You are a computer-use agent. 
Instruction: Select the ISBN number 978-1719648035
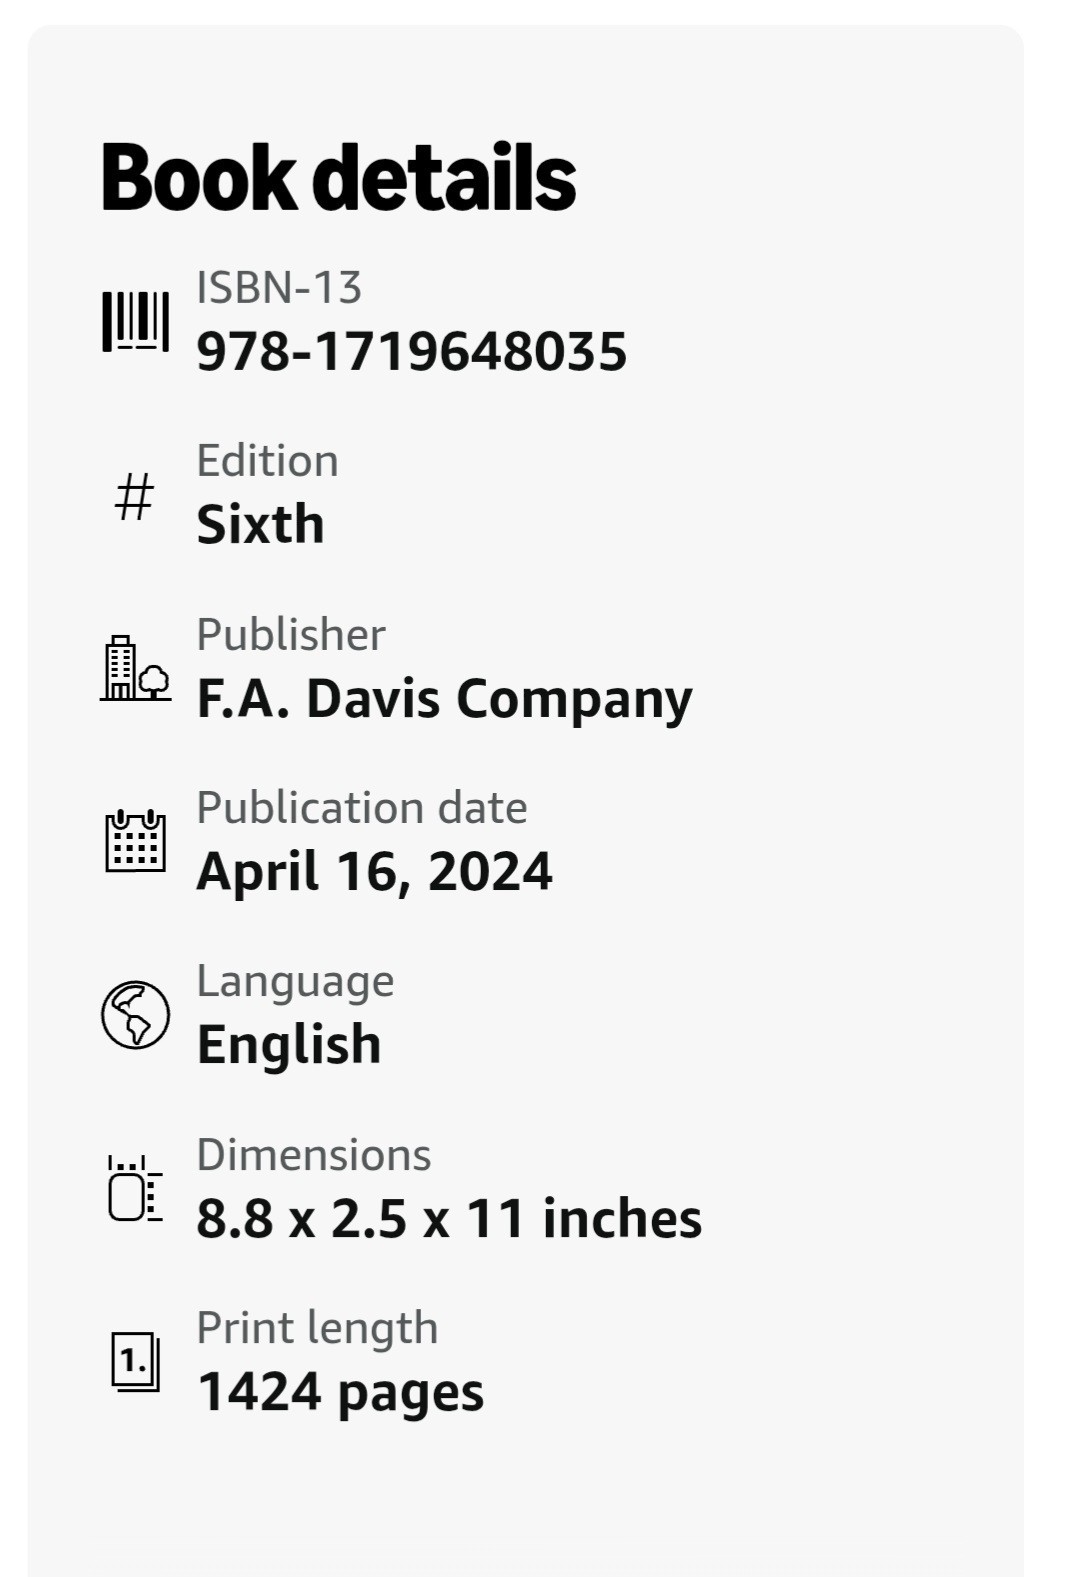click(411, 352)
